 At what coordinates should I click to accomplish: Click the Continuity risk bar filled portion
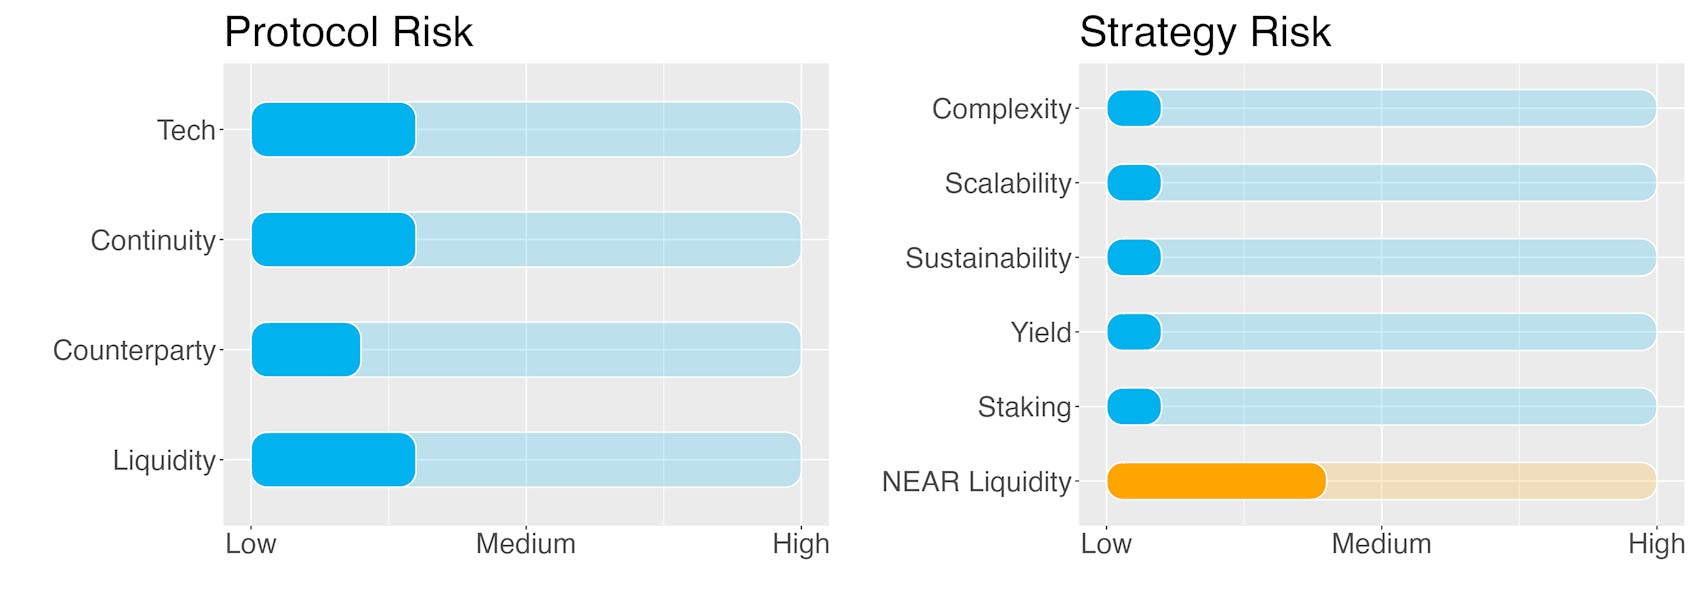(333, 240)
